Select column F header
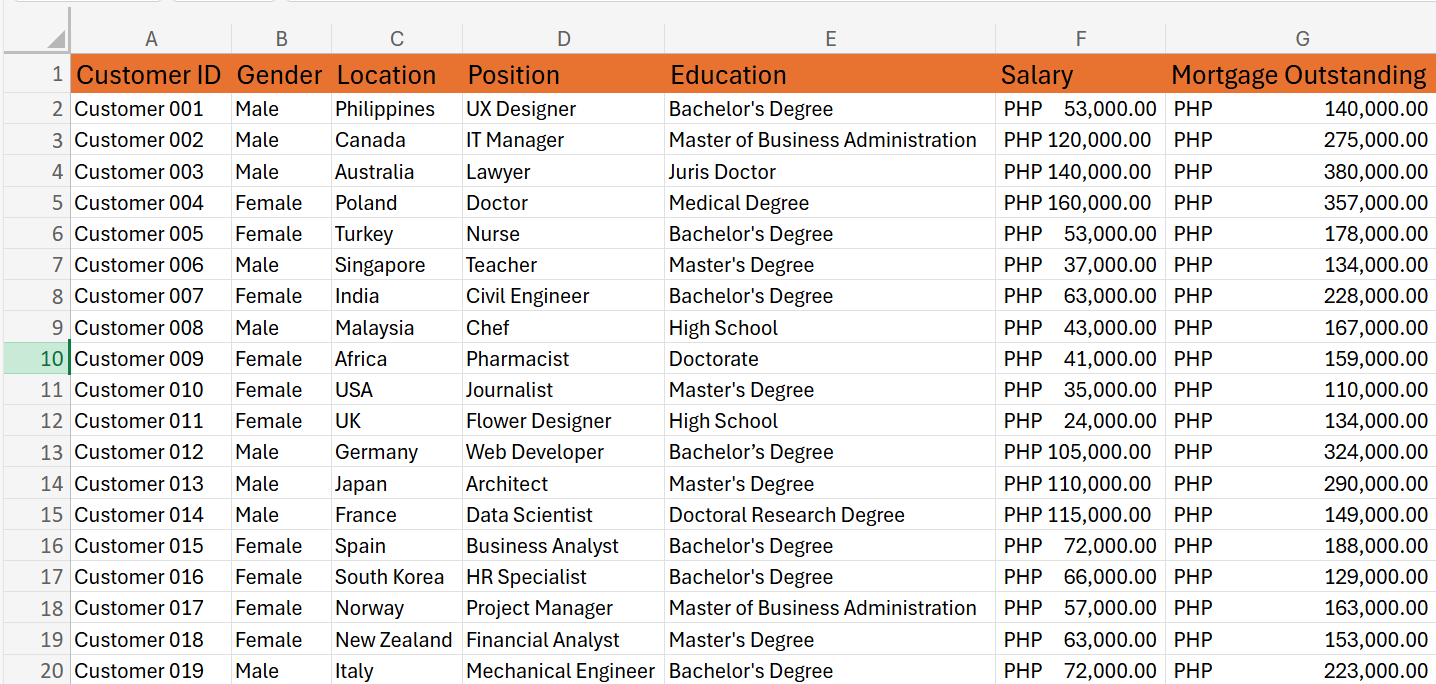1436x684 pixels. coord(1080,39)
